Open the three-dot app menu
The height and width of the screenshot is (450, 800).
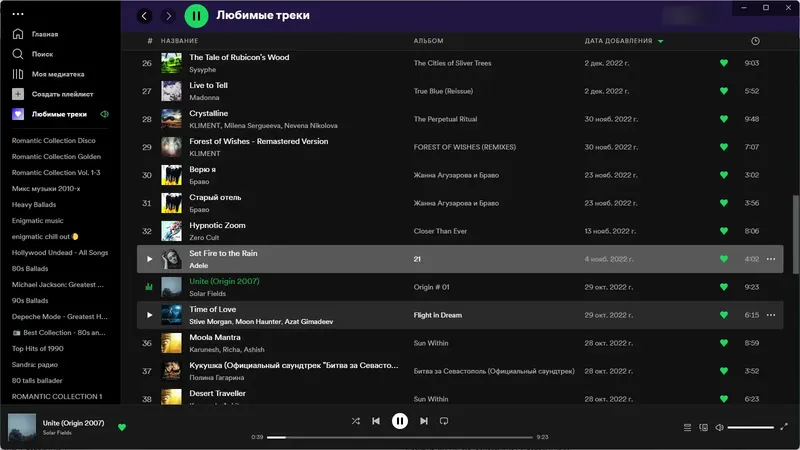click(18, 14)
